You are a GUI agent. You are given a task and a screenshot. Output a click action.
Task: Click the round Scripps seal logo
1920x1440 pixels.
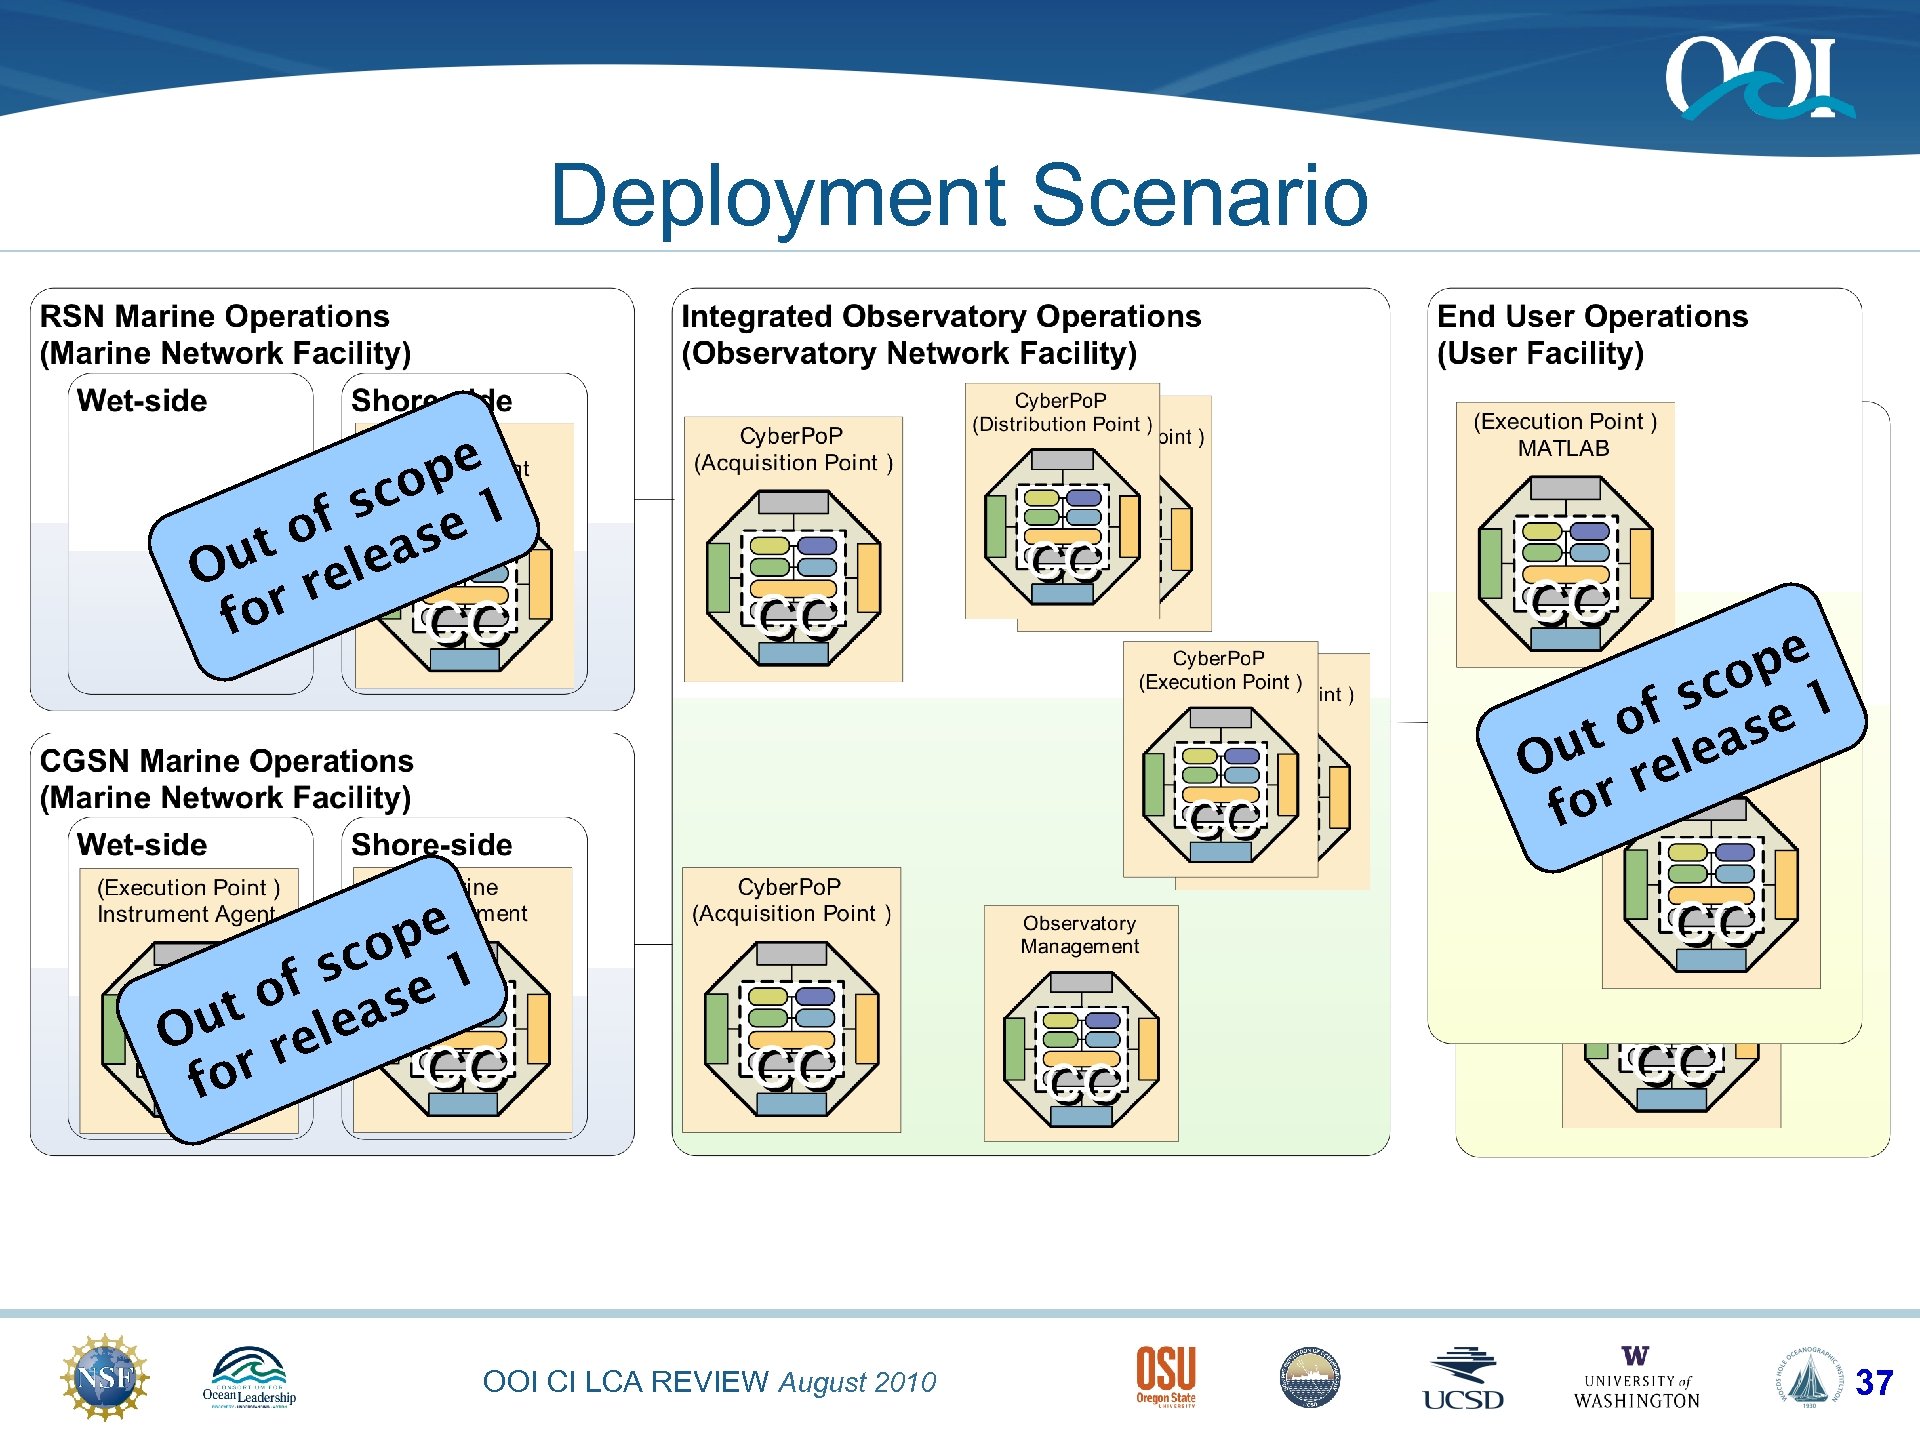1310,1378
